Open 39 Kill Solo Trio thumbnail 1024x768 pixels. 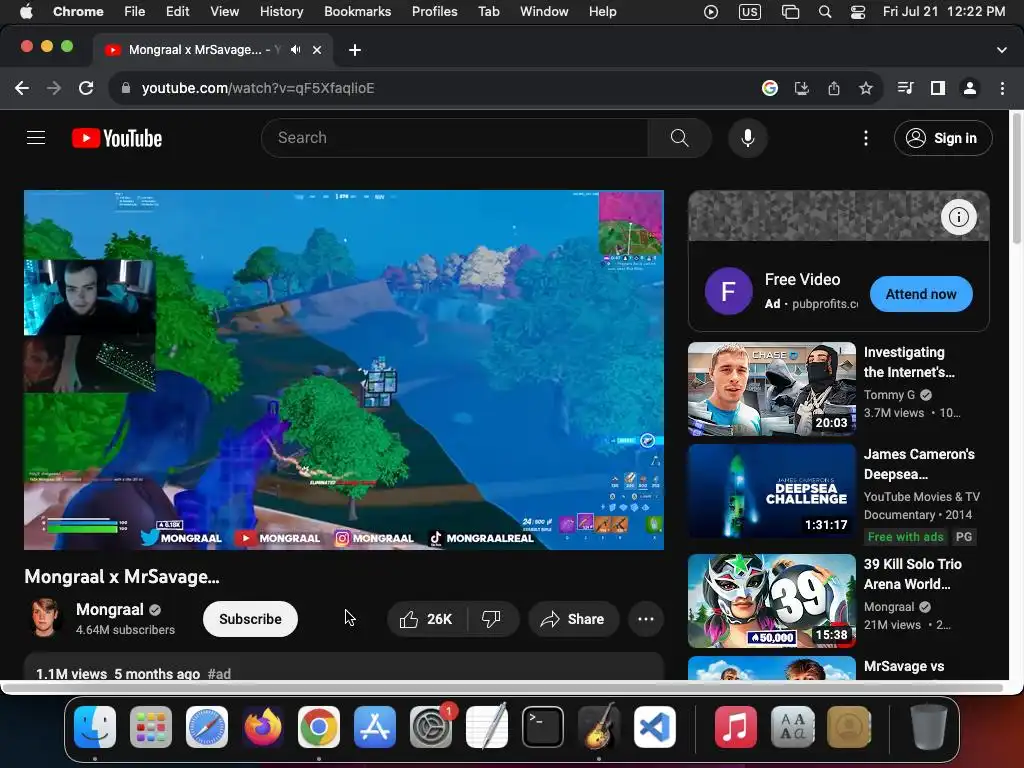click(x=771, y=601)
